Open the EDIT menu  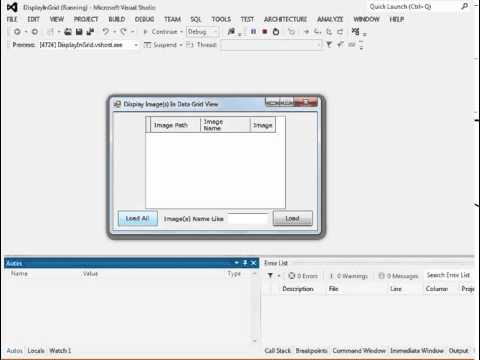click(x=33, y=19)
